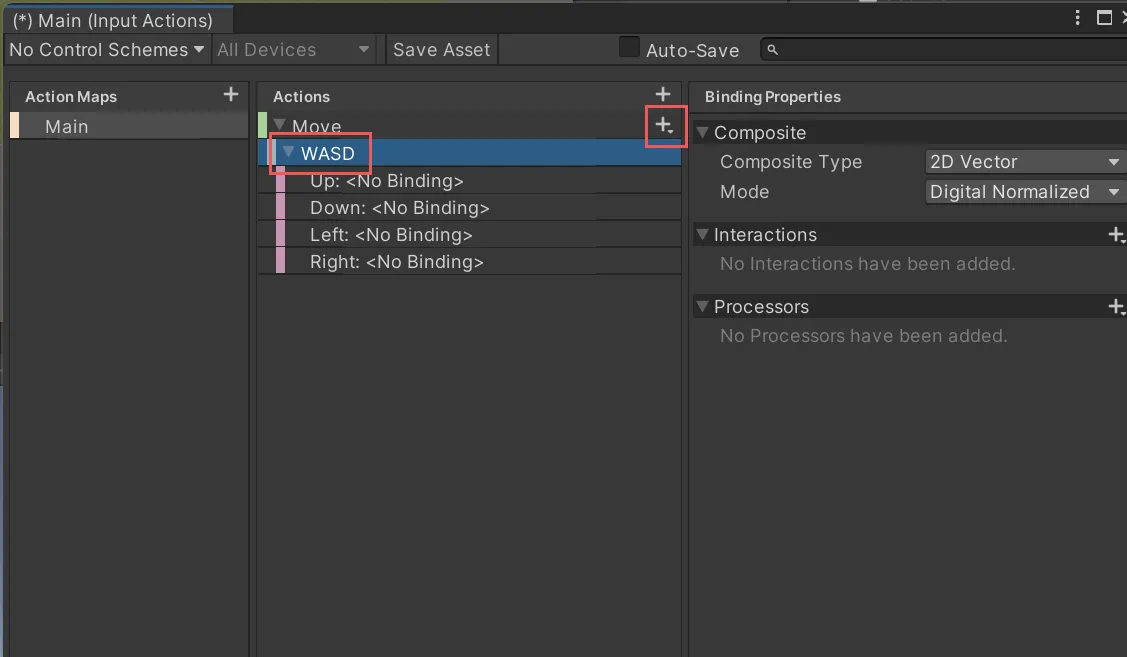Click the search magnifier icon
1127x657 pixels.
tap(773, 50)
